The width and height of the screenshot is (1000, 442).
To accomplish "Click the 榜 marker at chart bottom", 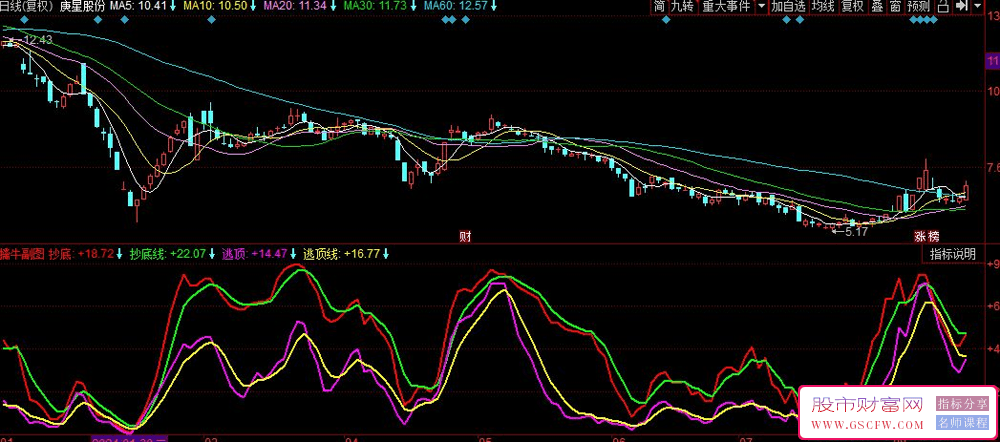I will pyautogui.click(x=933, y=237).
